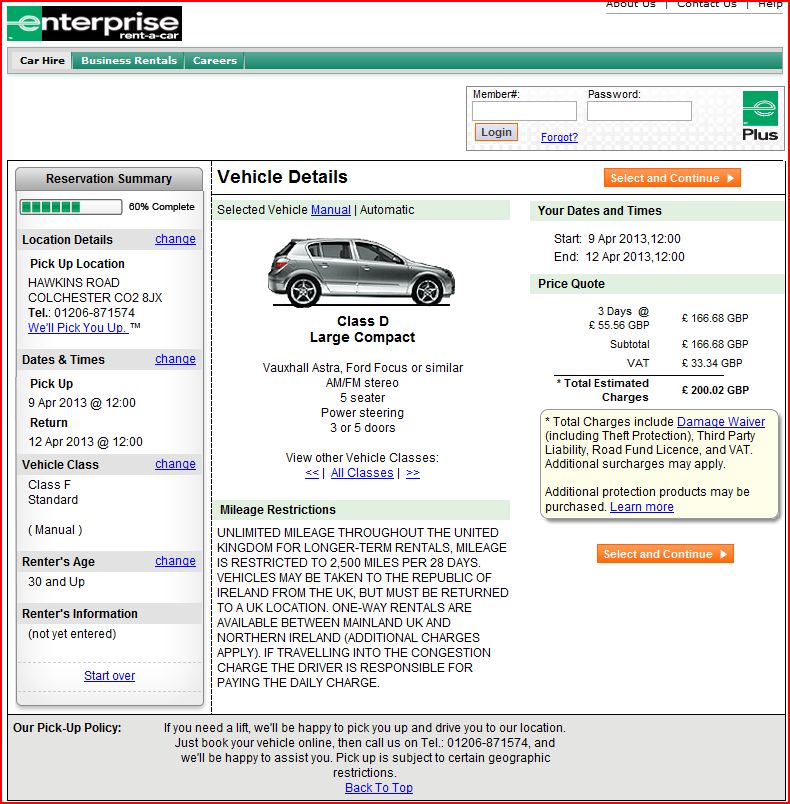Viewport: 790px width, 804px height.
Task: Click the Our Pick-Up Policy label
Action: (x=67, y=728)
